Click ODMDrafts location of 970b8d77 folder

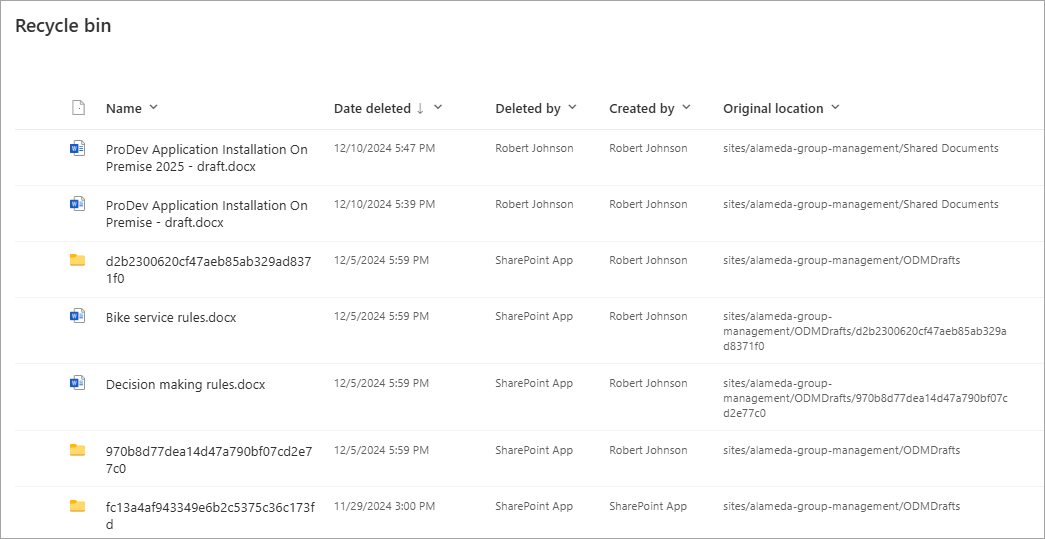(x=842, y=450)
